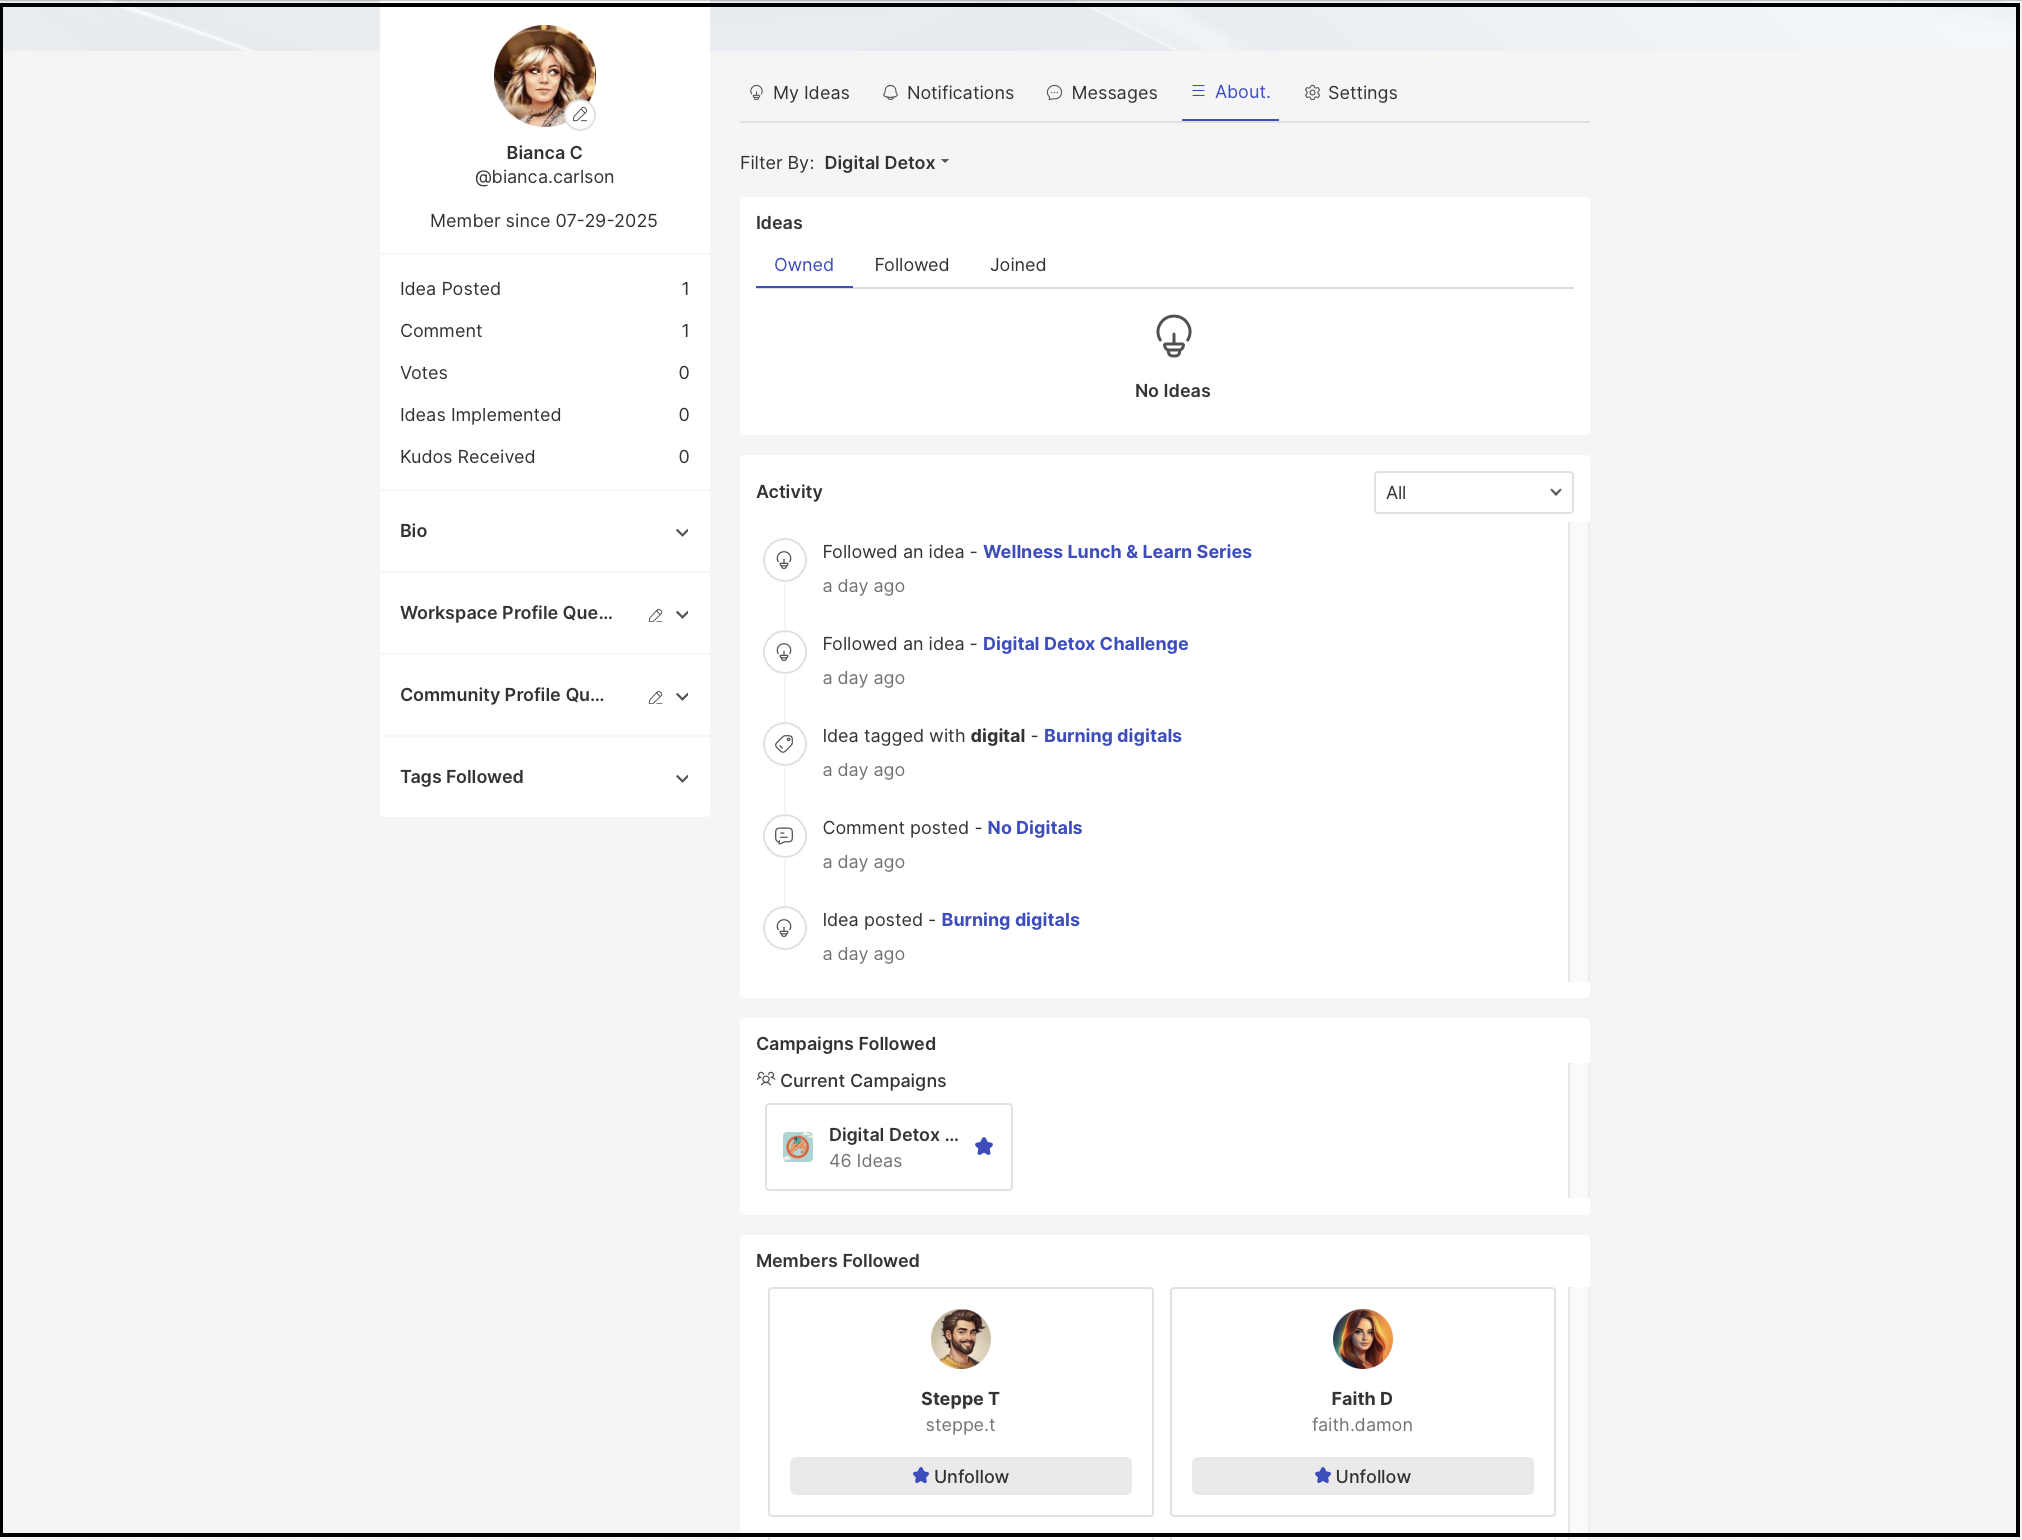This screenshot has height=1540, width=2022.
Task: Expand Workspace Profile Questions chevron
Action: coord(682,615)
